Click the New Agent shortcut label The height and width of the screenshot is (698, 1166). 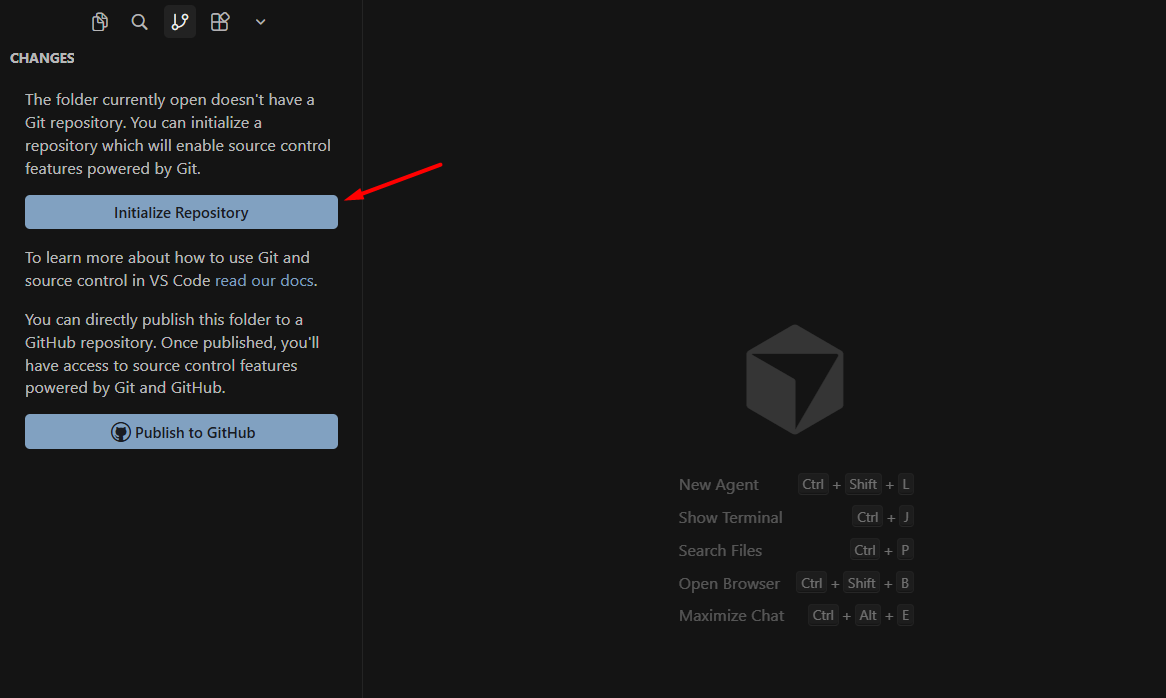(718, 485)
